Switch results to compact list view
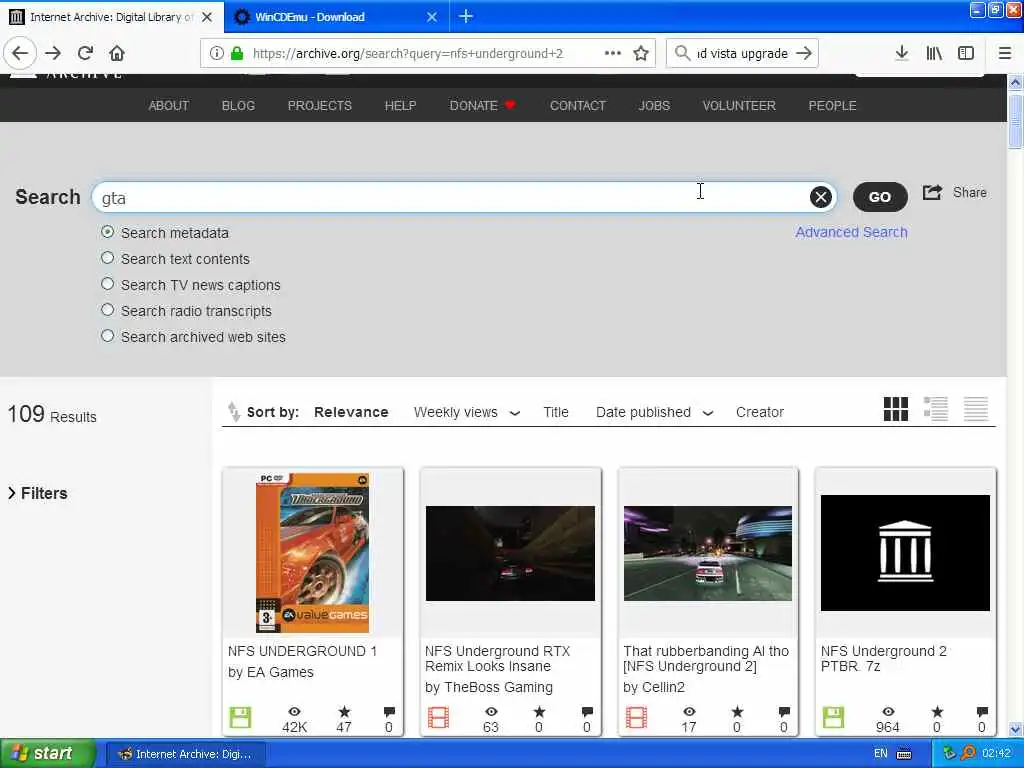Image resolution: width=1024 pixels, height=768 pixels. (976, 409)
